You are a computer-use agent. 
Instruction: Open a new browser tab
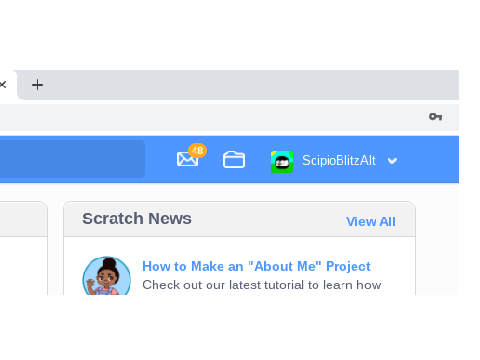click(37, 85)
